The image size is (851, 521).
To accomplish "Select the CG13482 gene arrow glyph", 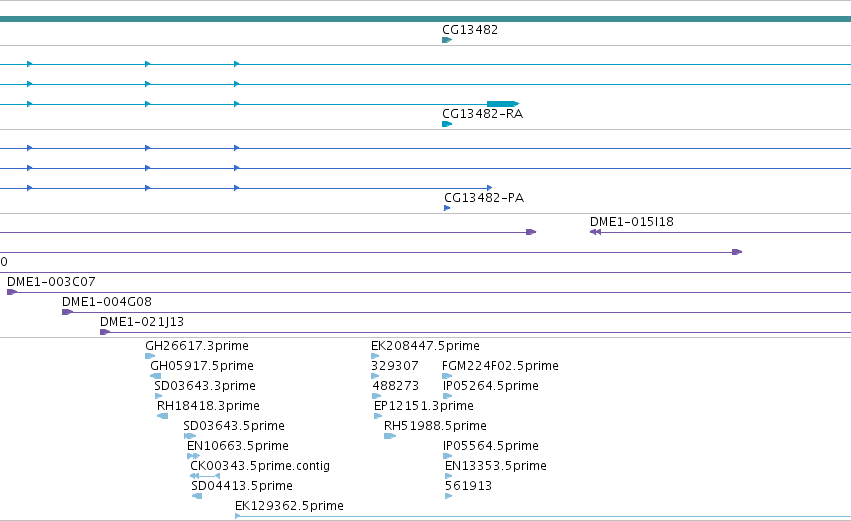I will (x=447, y=40).
